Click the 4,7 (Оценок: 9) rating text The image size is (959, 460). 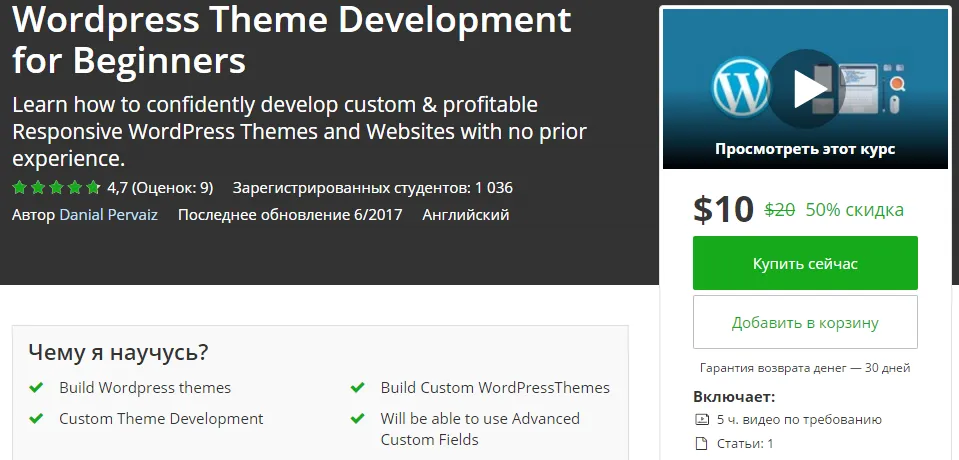[160, 188]
